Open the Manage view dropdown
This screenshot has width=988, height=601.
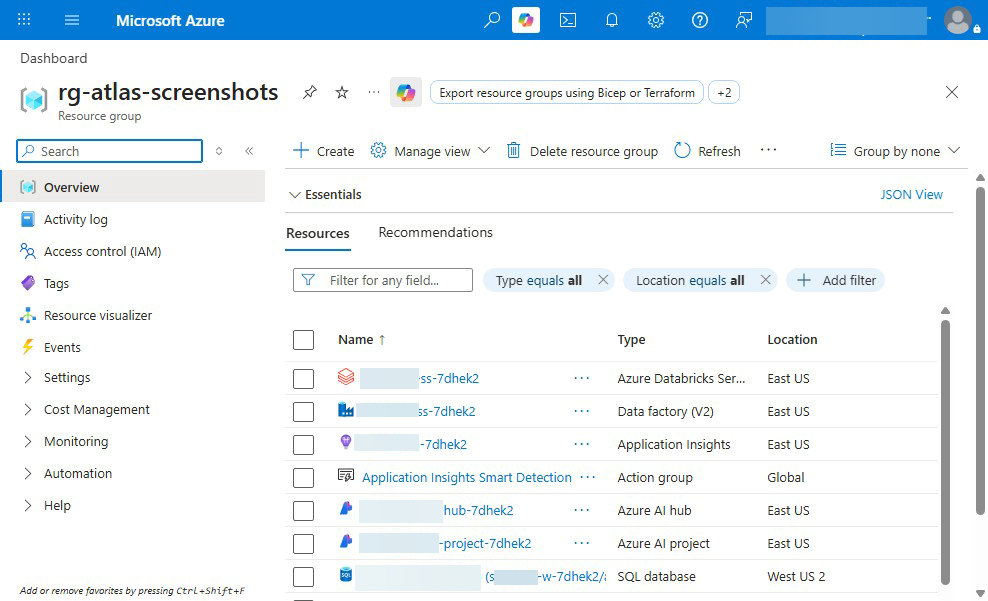[430, 151]
